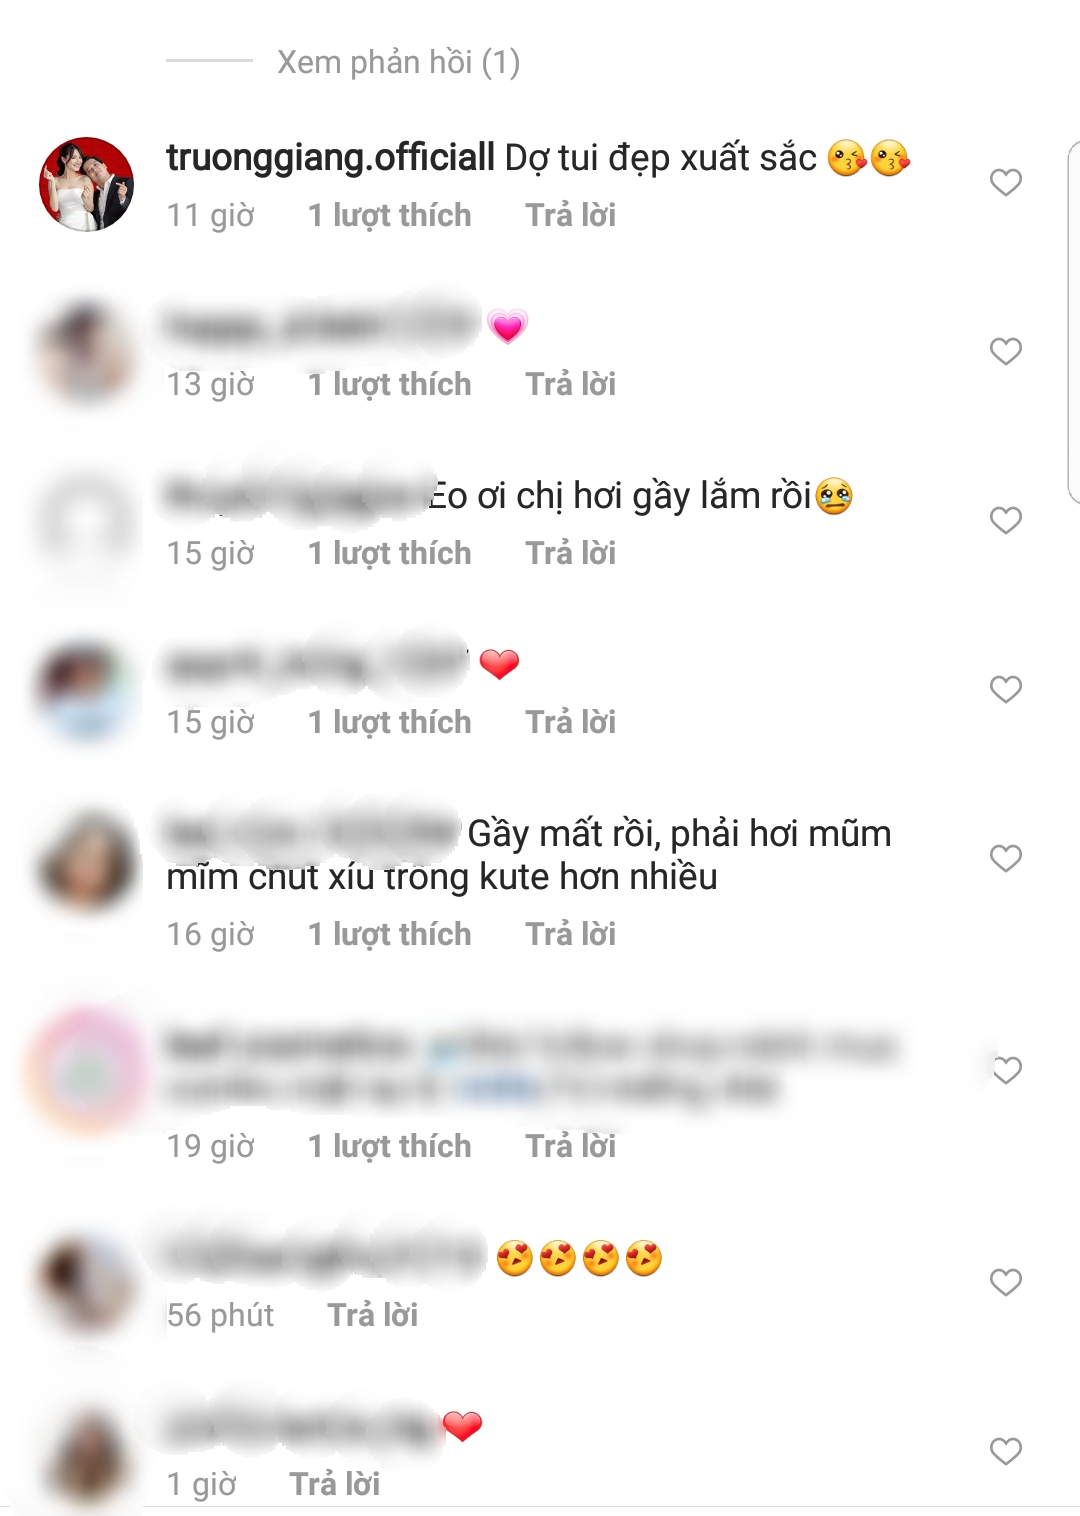Tap Trả lời under the 19 giờ comment

(571, 1146)
